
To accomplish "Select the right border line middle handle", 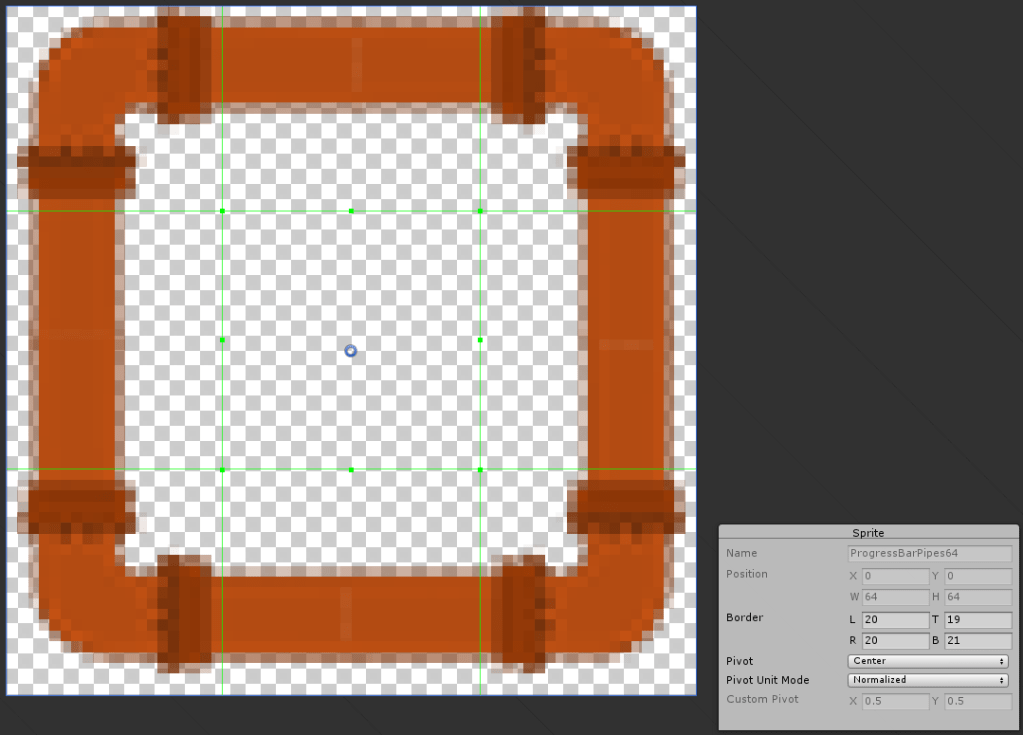I will pos(480,340).
